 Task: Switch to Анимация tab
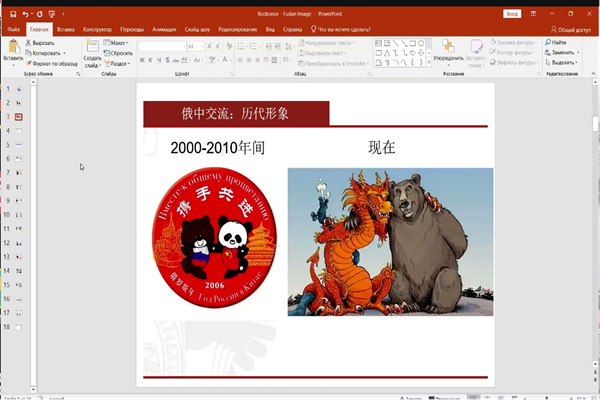coord(164,29)
